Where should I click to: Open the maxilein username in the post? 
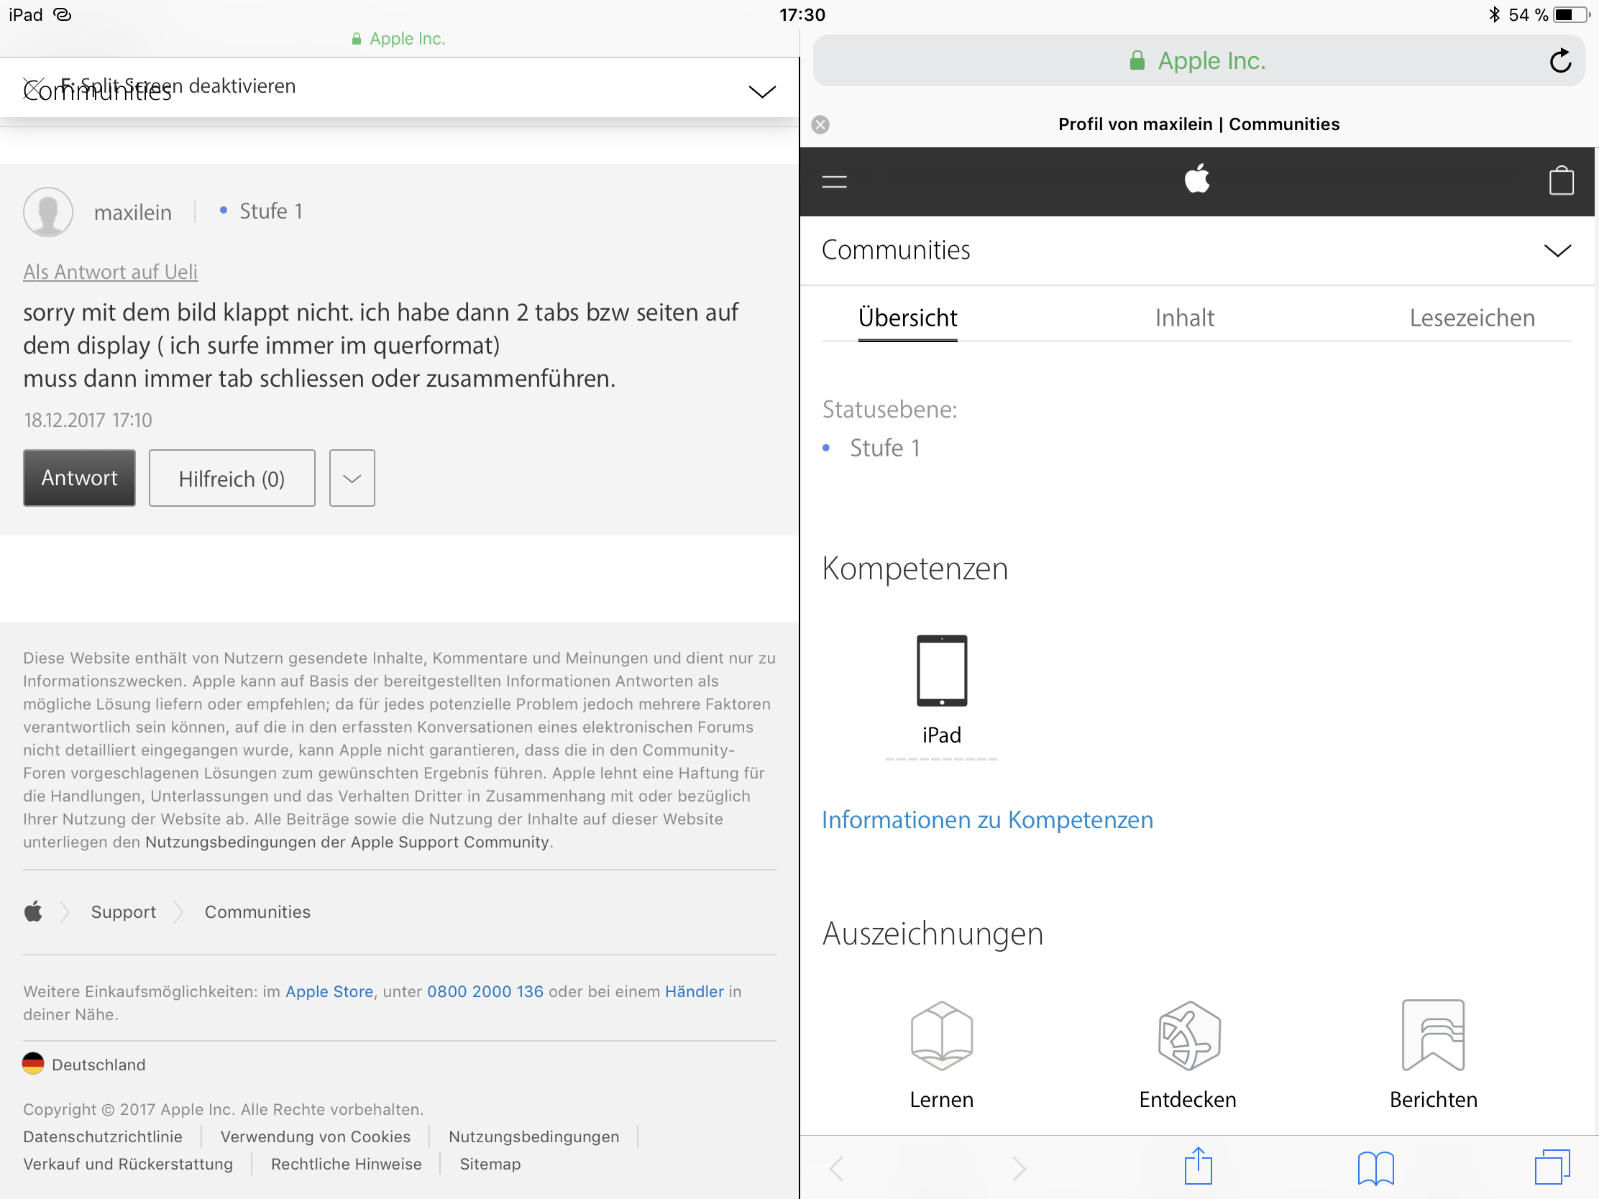coord(133,213)
